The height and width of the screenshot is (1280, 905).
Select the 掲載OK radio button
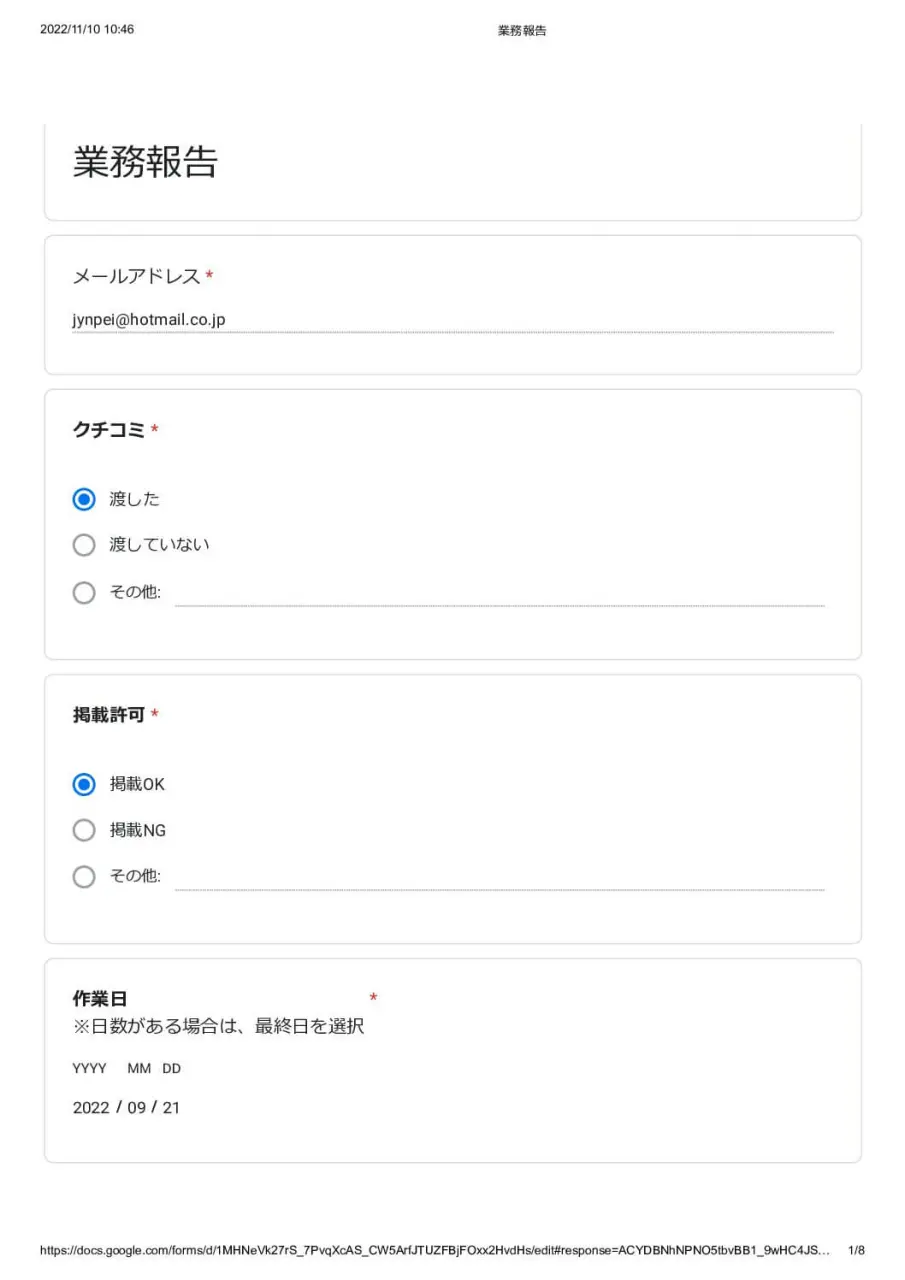pyautogui.click(x=84, y=785)
